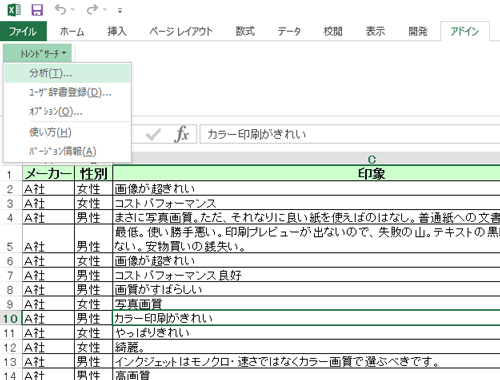This screenshot has width=500, height=380.
Task: Switch to the 挿入 tab
Action: tap(117, 31)
